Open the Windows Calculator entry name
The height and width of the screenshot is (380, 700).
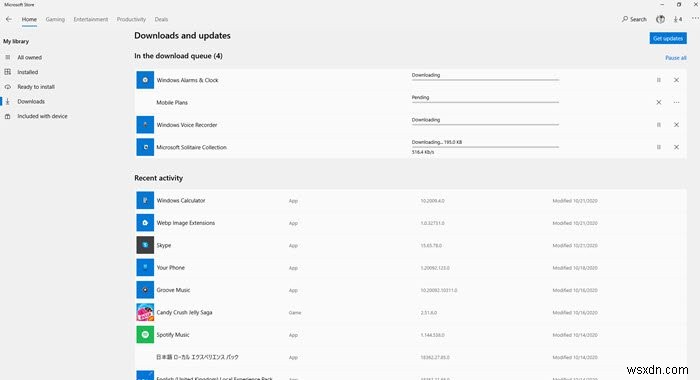[x=181, y=201]
